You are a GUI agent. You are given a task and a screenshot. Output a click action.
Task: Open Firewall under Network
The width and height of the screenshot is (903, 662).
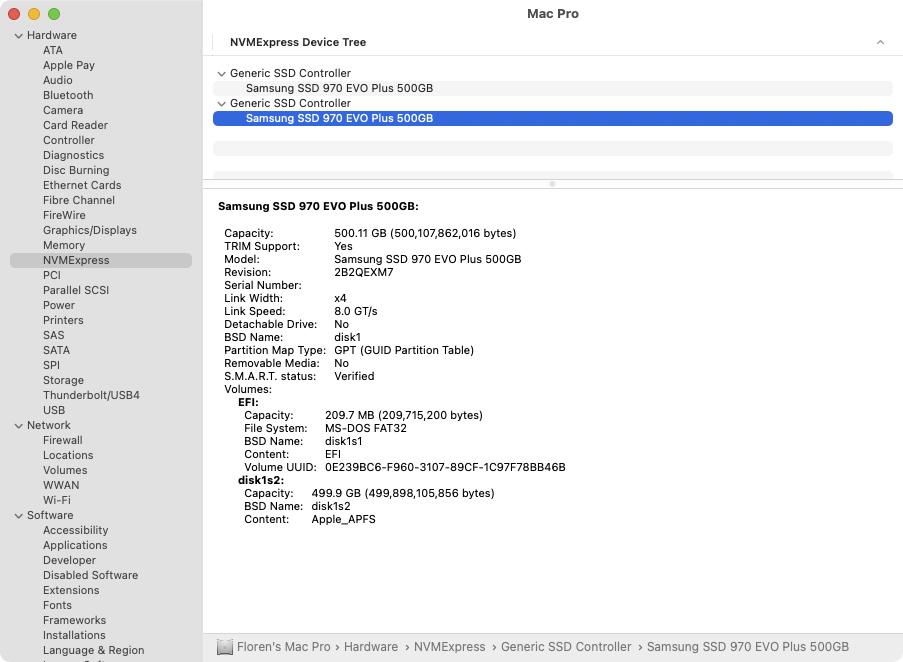pyautogui.click(x=63, y=440)
